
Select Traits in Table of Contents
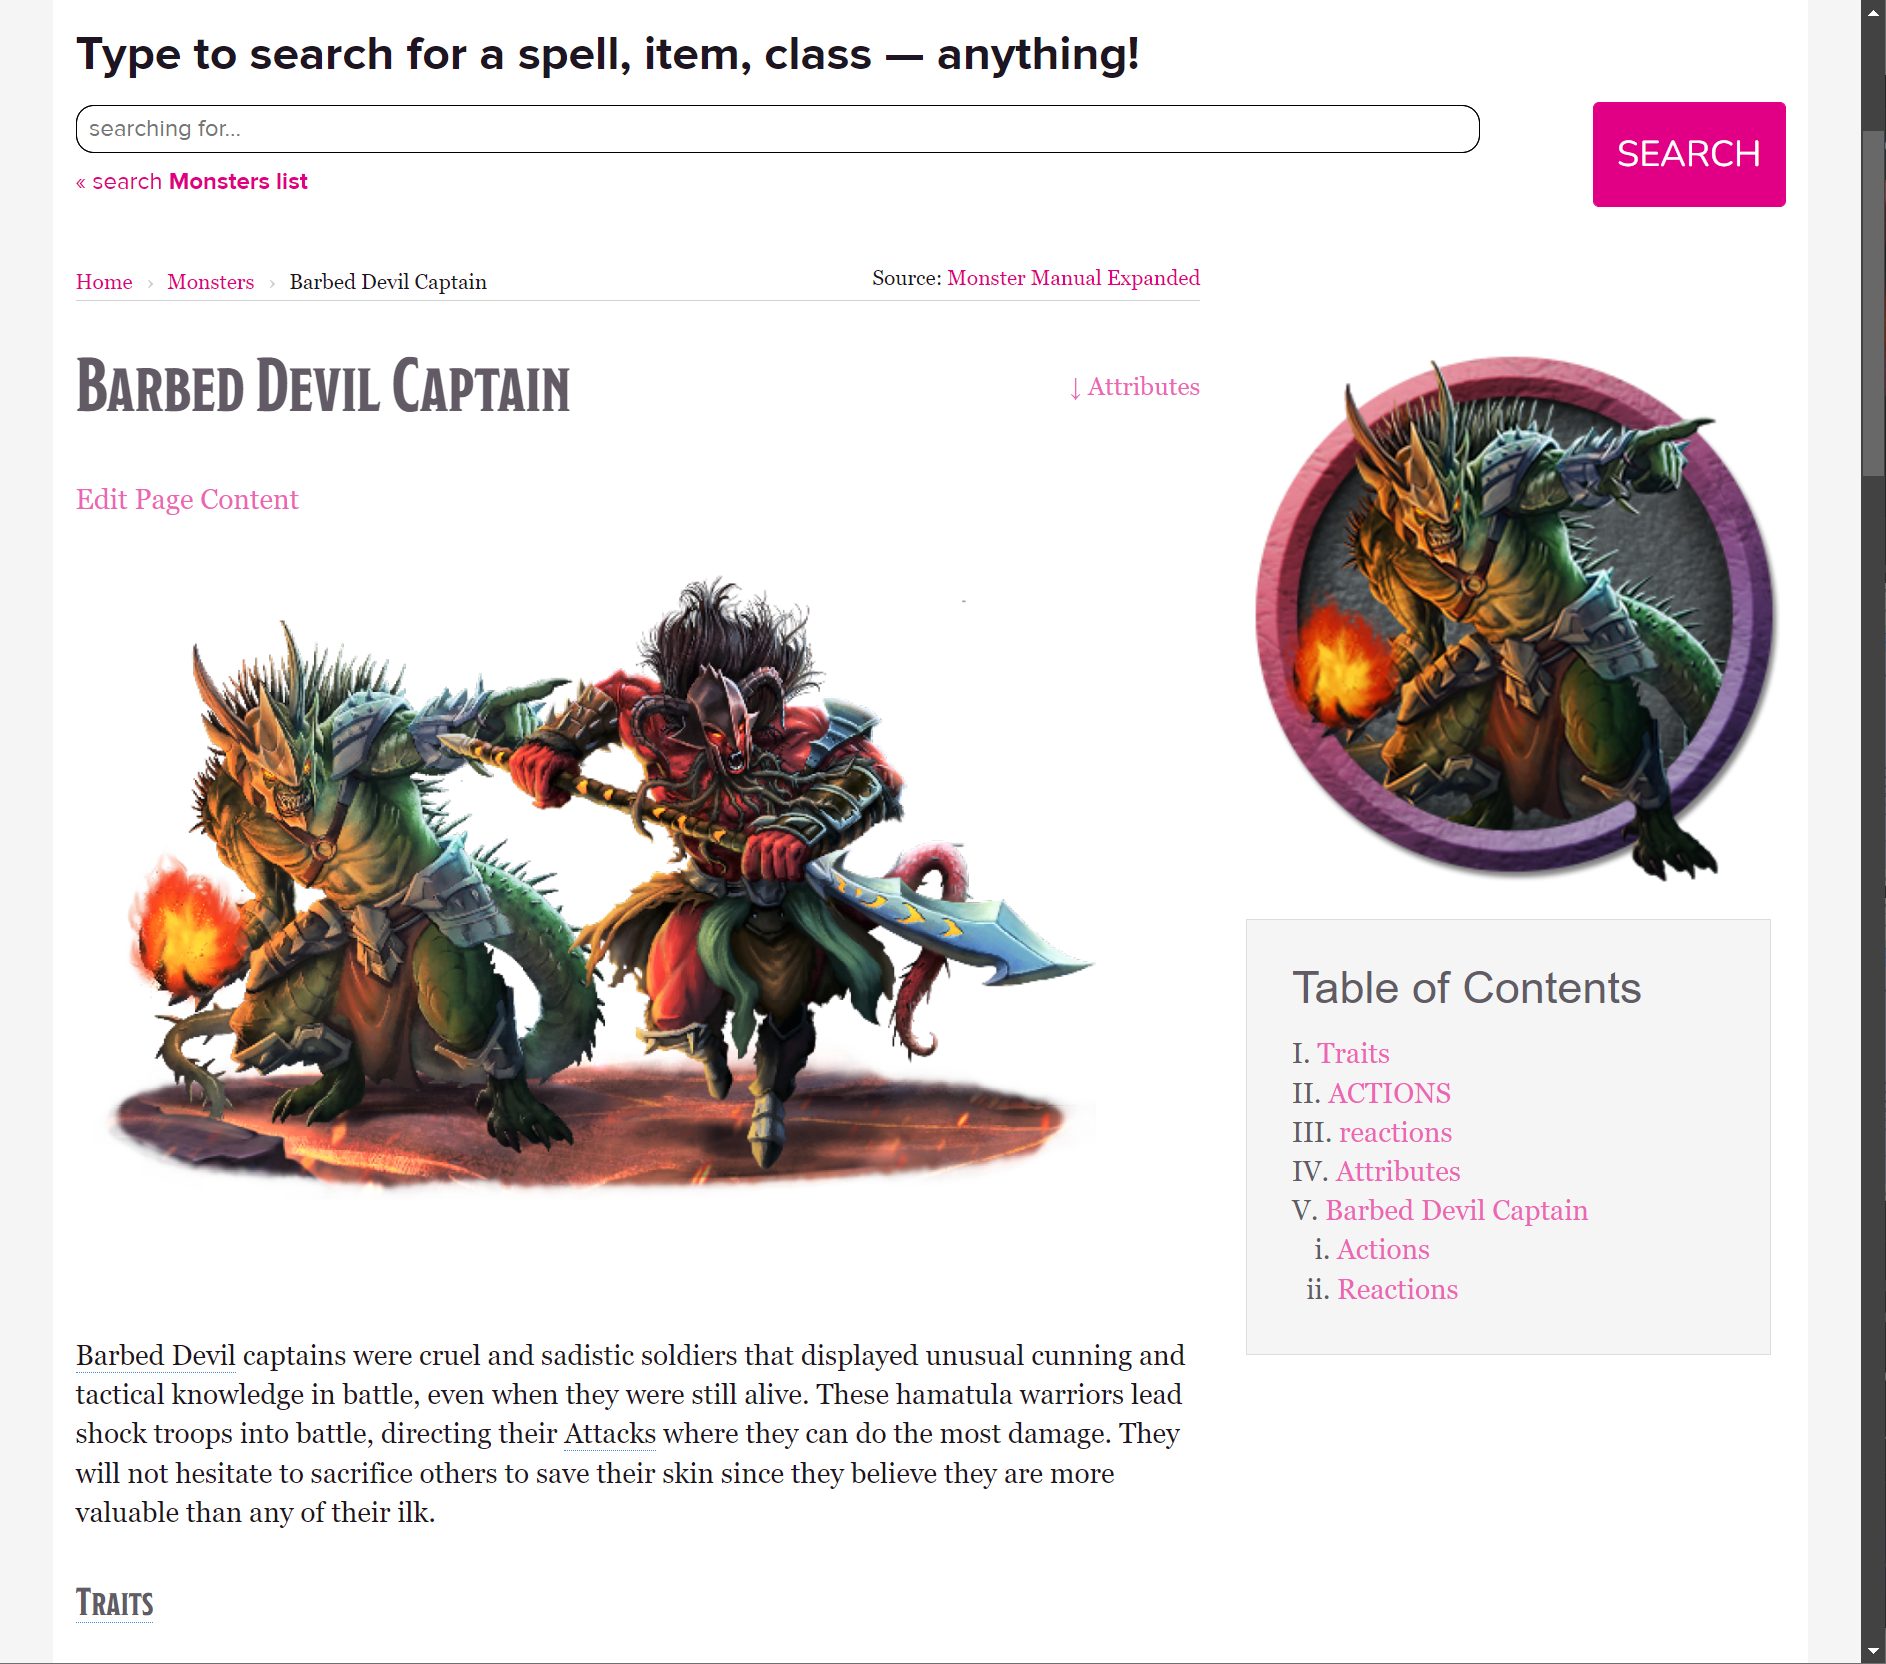(1352, 1053)
